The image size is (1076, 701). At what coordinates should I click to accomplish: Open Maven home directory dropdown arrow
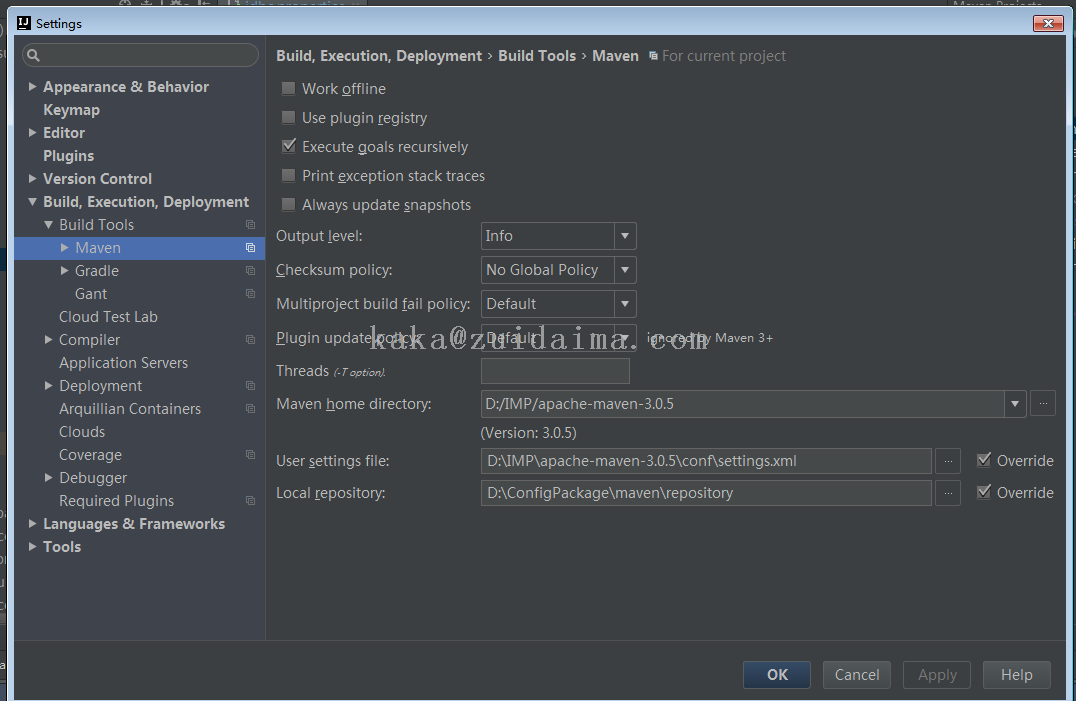point(1014,404)
